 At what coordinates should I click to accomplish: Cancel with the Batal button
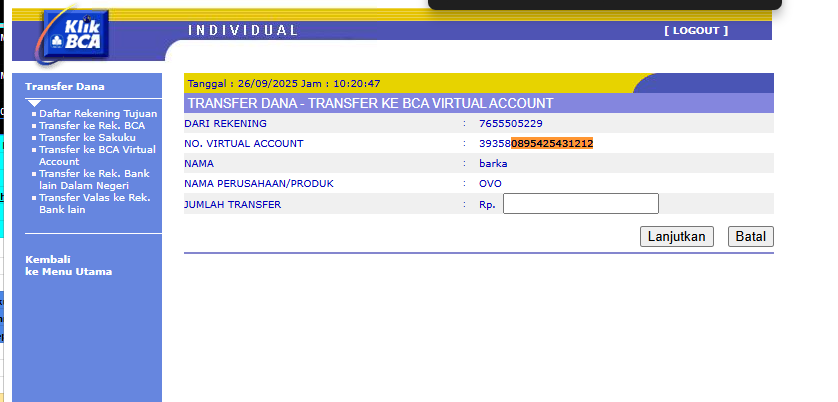(750, 236)
